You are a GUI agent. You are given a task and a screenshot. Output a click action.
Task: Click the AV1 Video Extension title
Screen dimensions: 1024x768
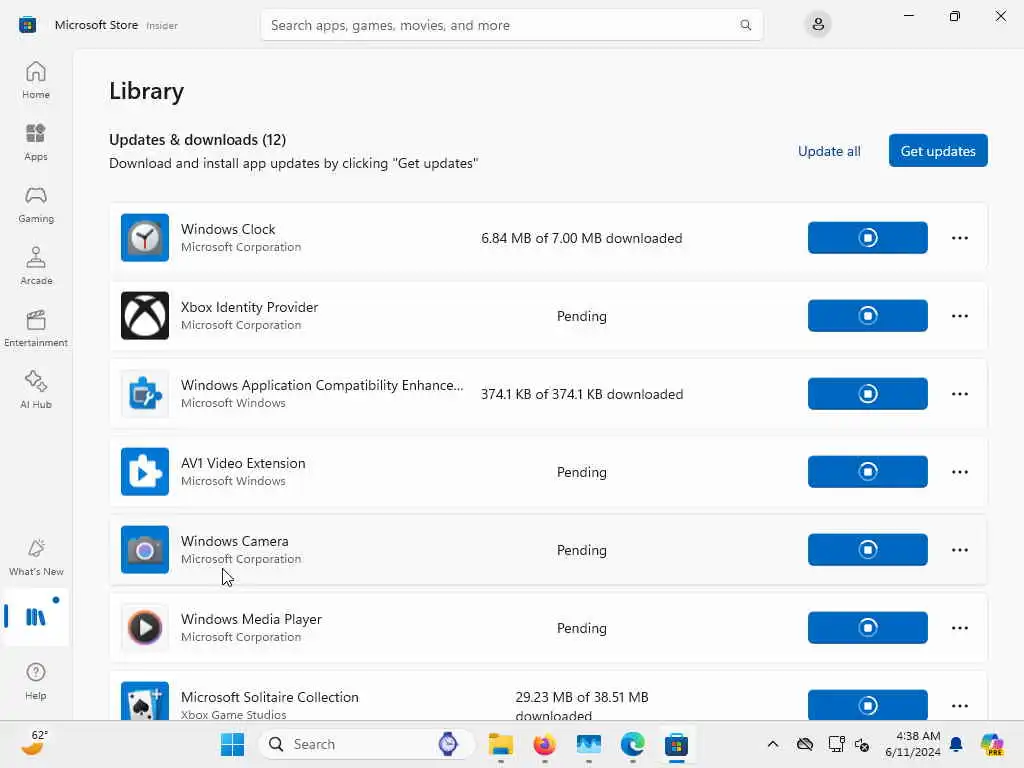pos(243,463)
